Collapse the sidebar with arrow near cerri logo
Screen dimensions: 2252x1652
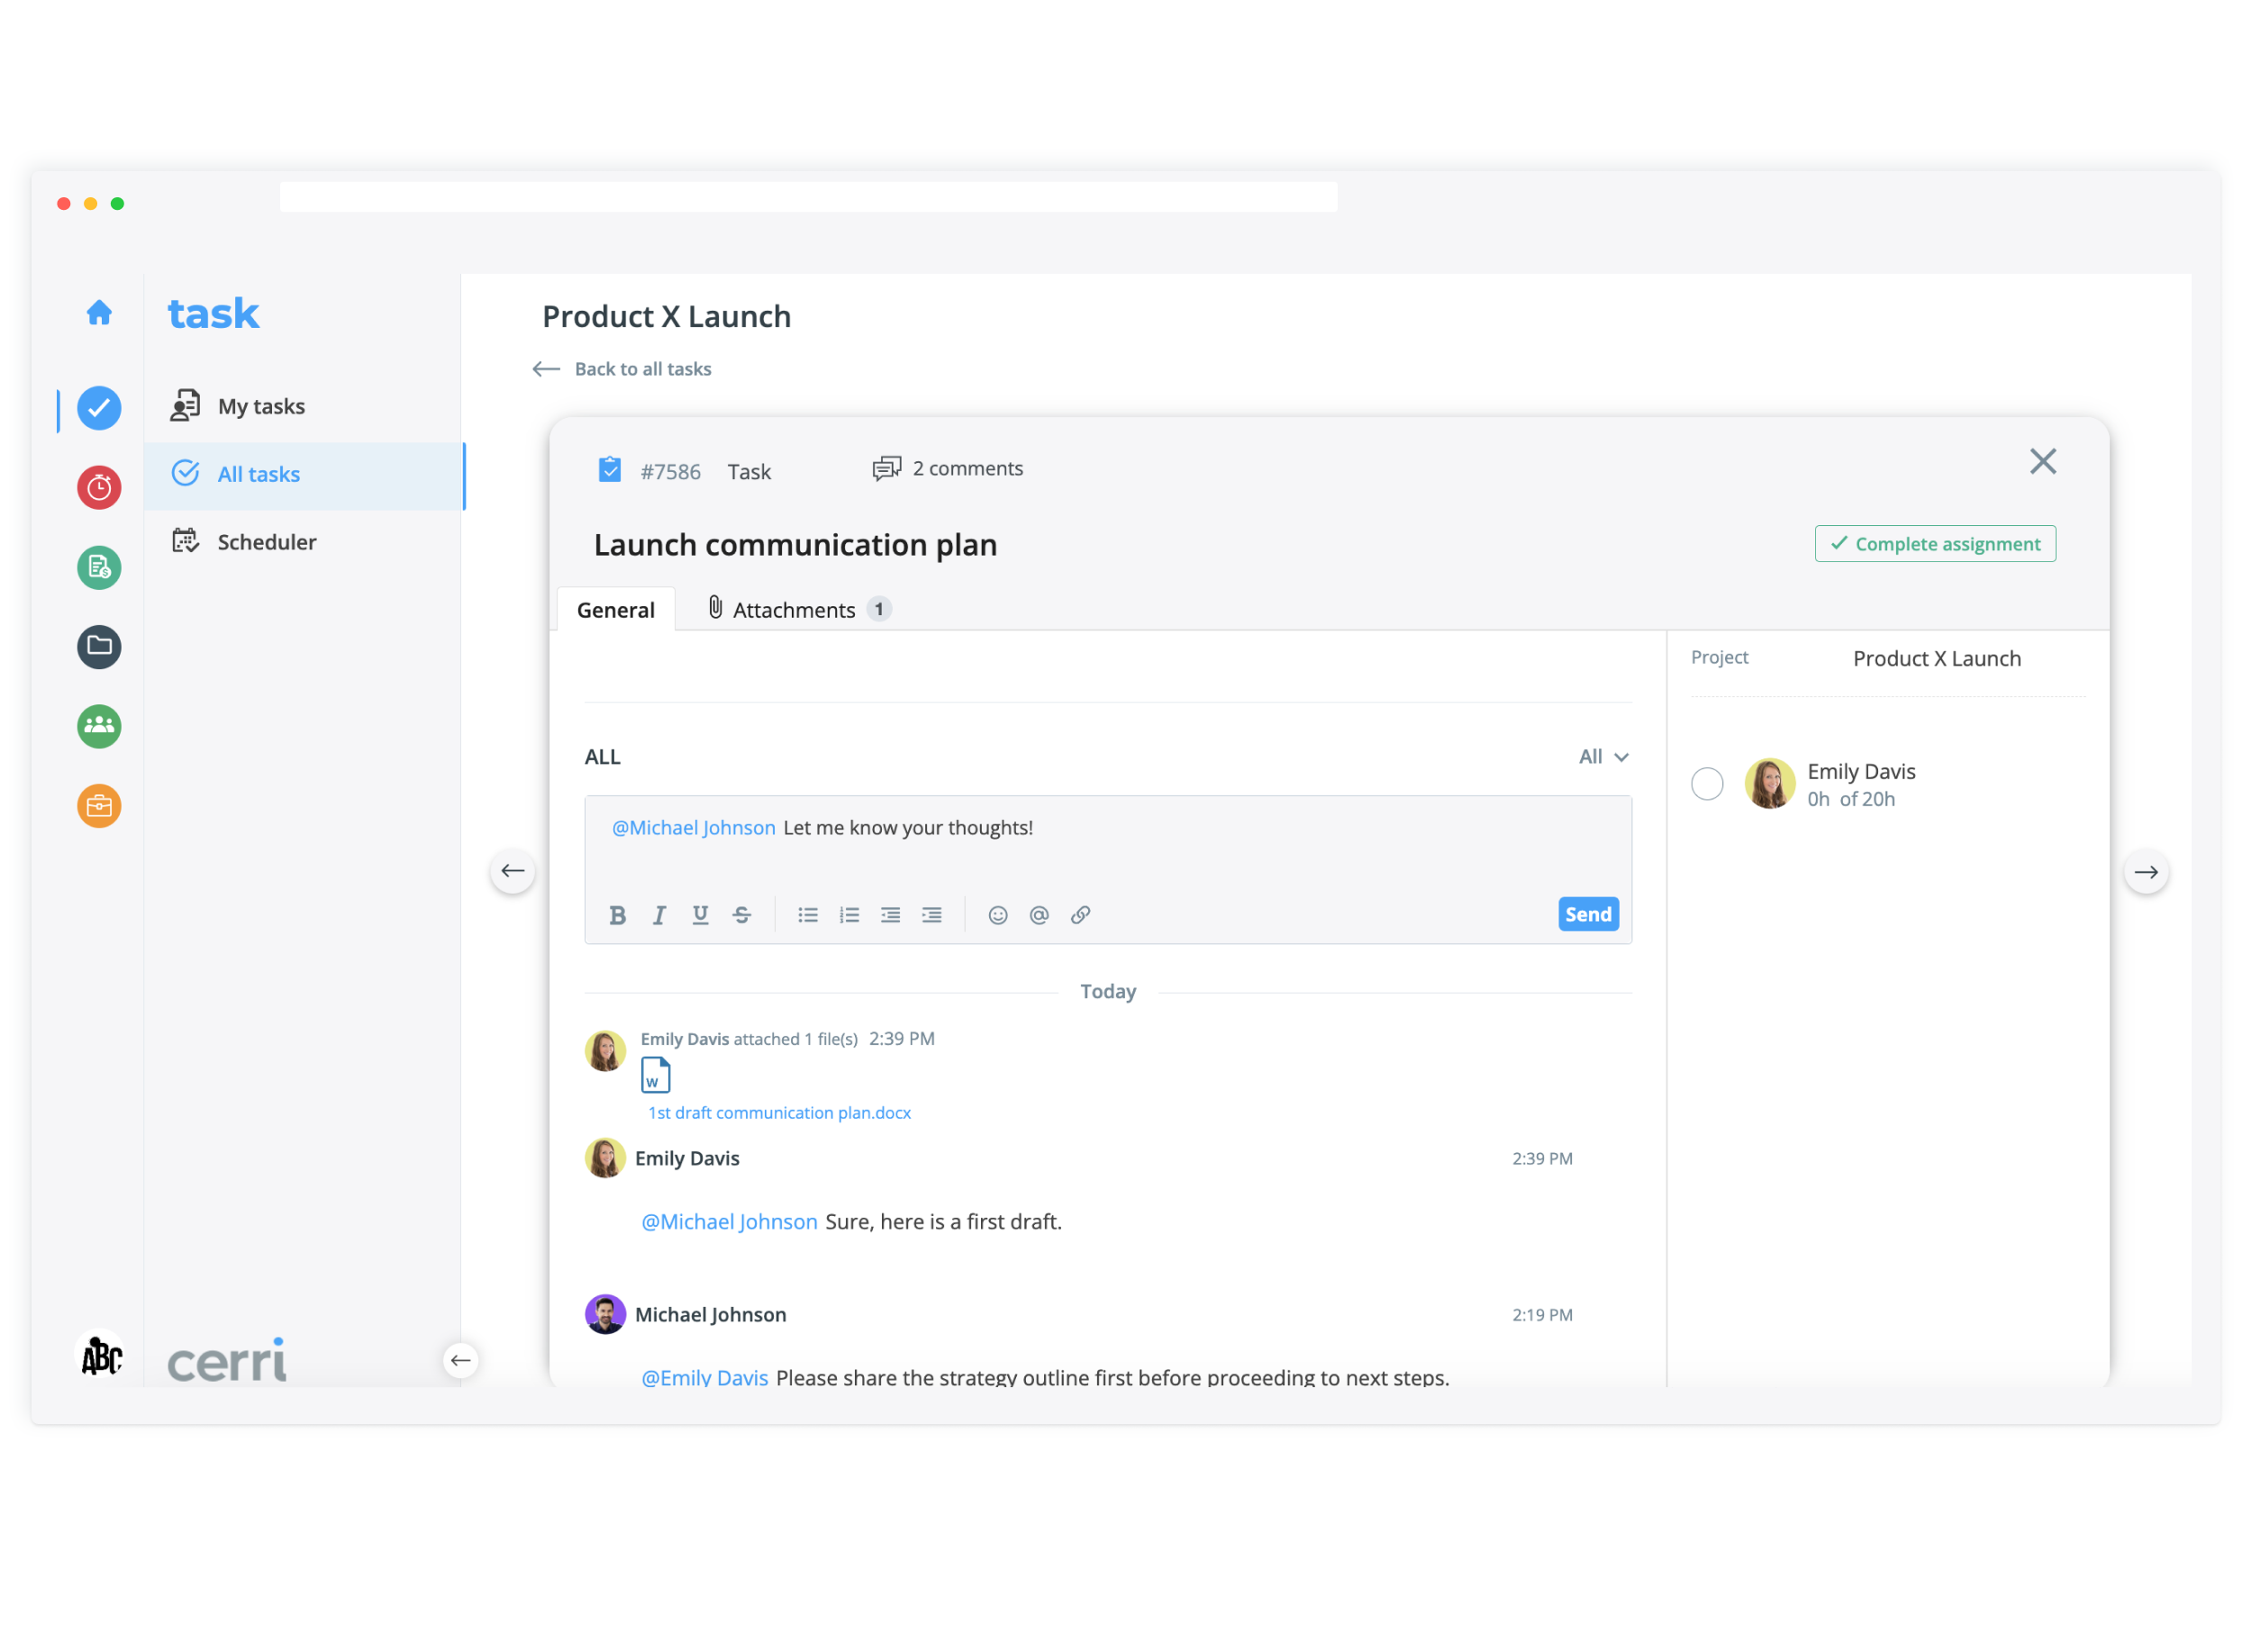pos(460,1360)
